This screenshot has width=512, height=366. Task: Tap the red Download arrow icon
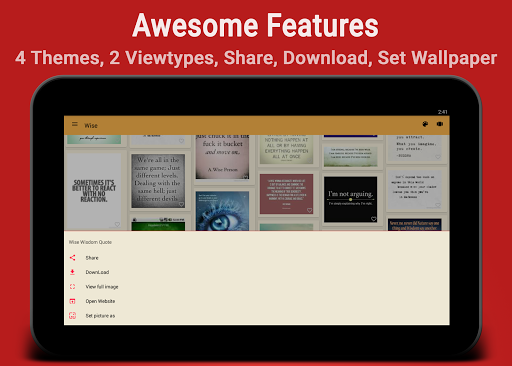[72, 272]
